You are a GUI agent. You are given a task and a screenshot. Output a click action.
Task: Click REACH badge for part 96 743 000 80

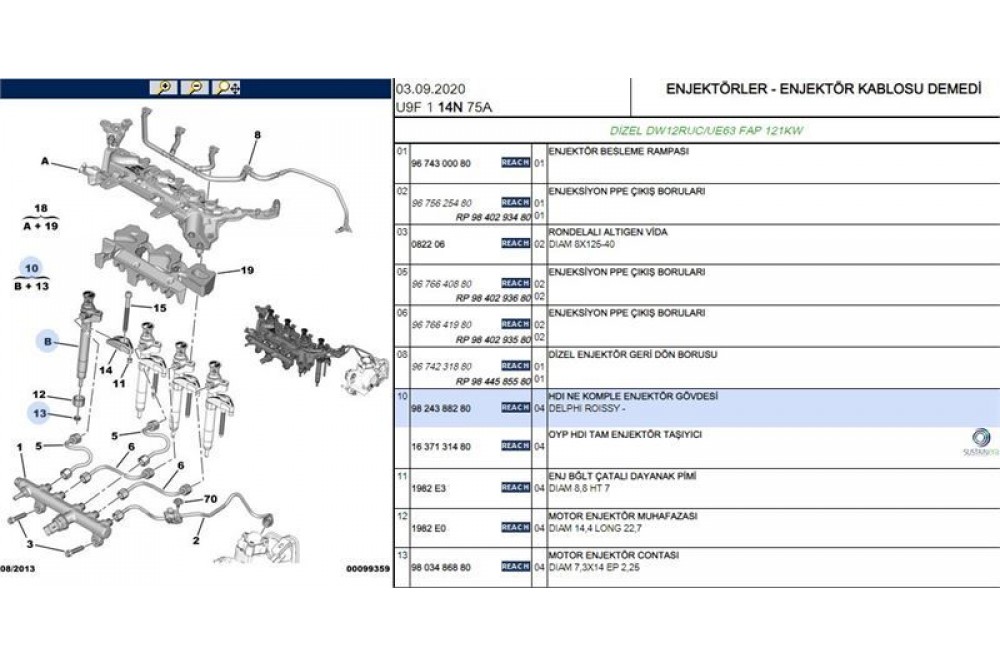(515, 163)
